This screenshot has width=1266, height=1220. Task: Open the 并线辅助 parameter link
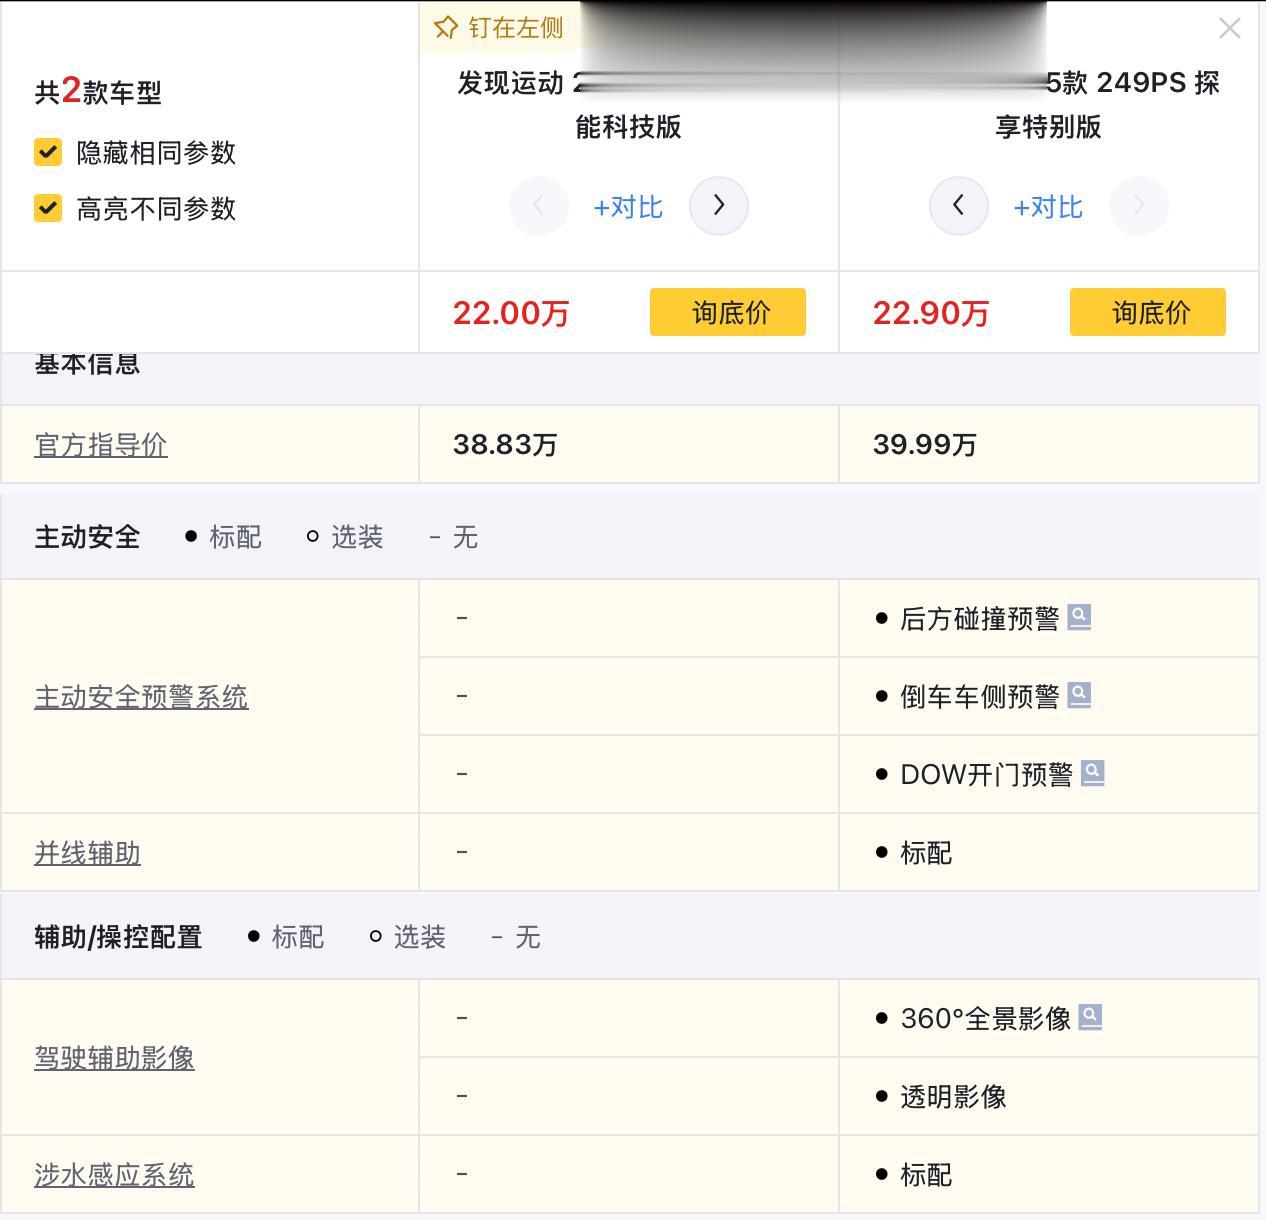(x=88, y=853)
